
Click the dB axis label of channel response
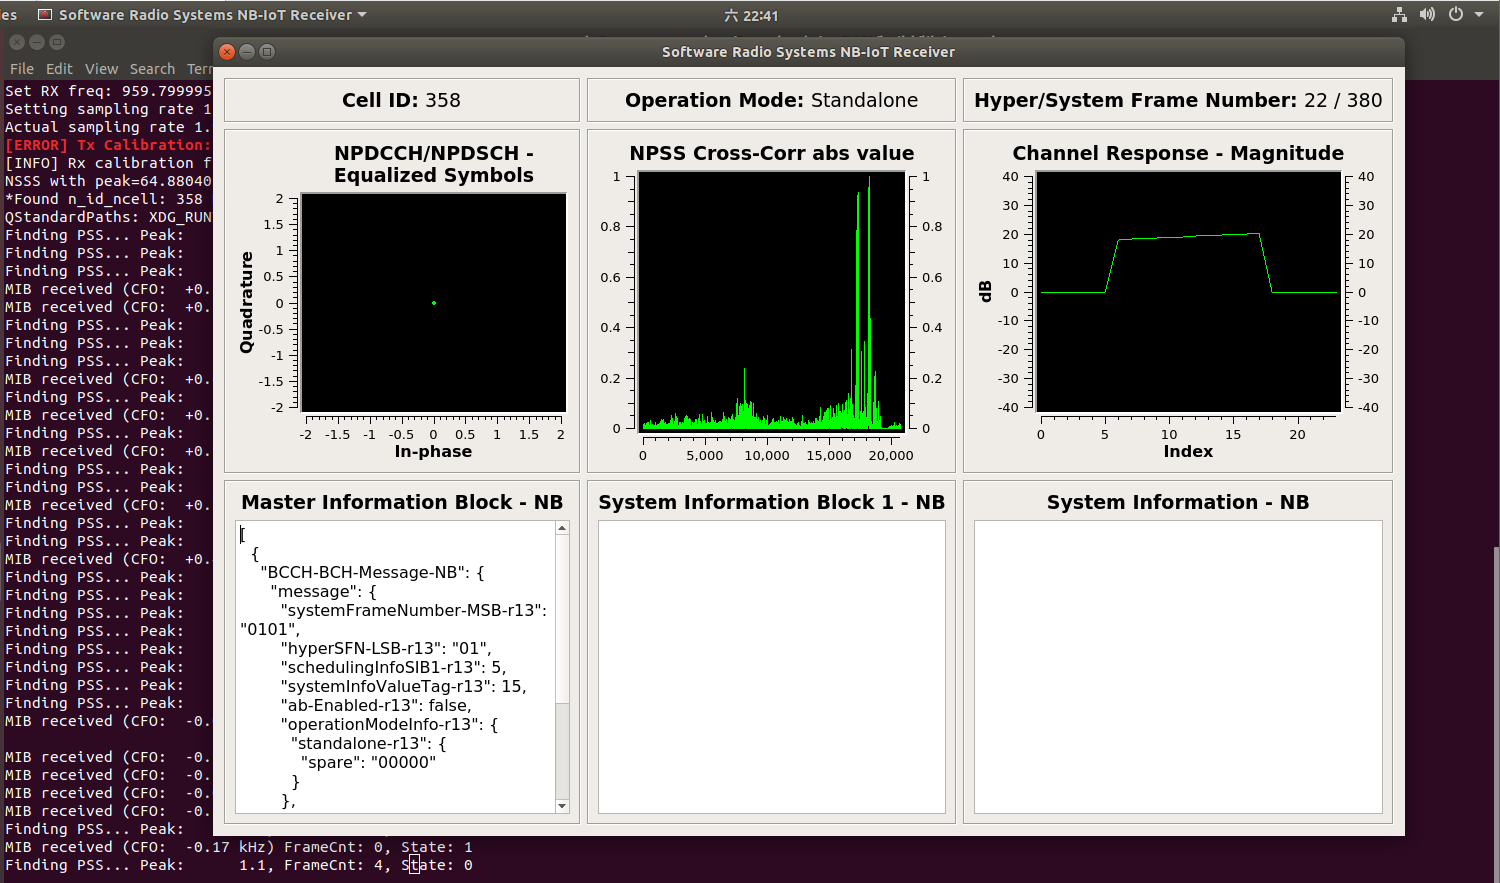[985, 291]
